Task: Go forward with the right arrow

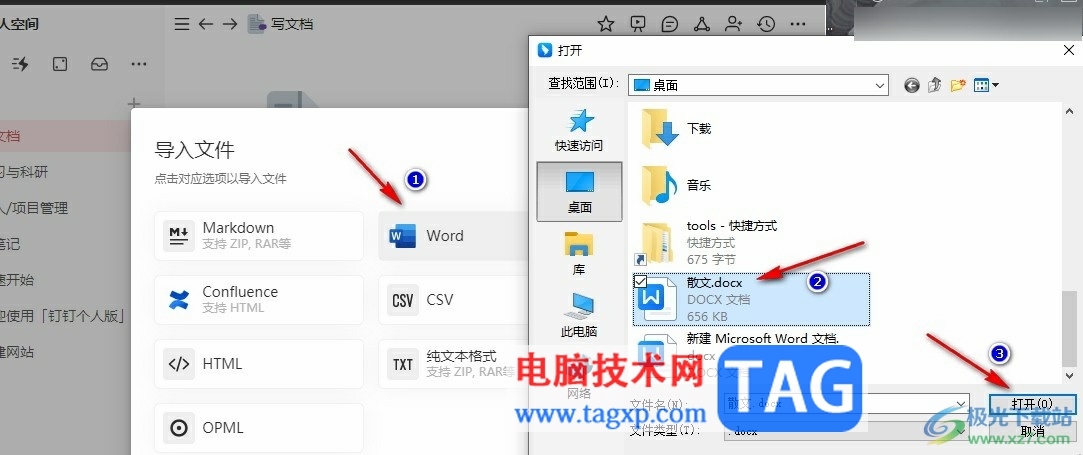Action: click(230, 24)
